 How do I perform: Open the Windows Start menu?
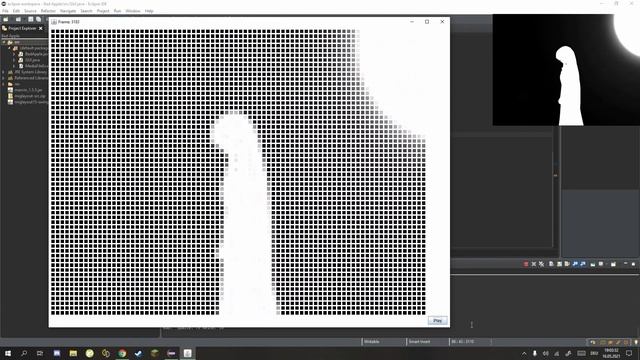coord(8,353)
